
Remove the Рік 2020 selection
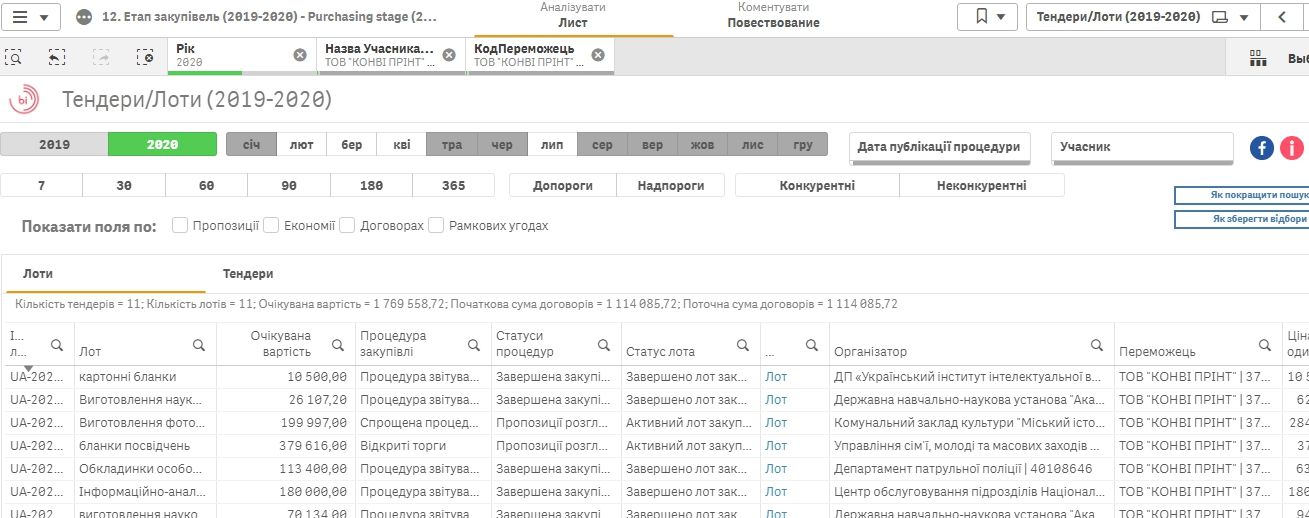(x=300, y=55)
